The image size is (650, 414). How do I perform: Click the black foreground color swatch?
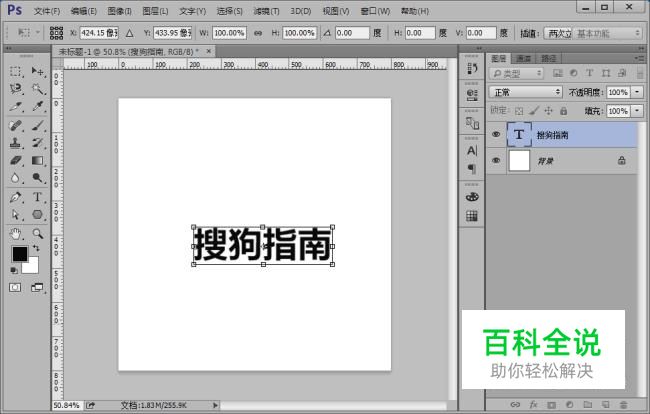[19, 253]
